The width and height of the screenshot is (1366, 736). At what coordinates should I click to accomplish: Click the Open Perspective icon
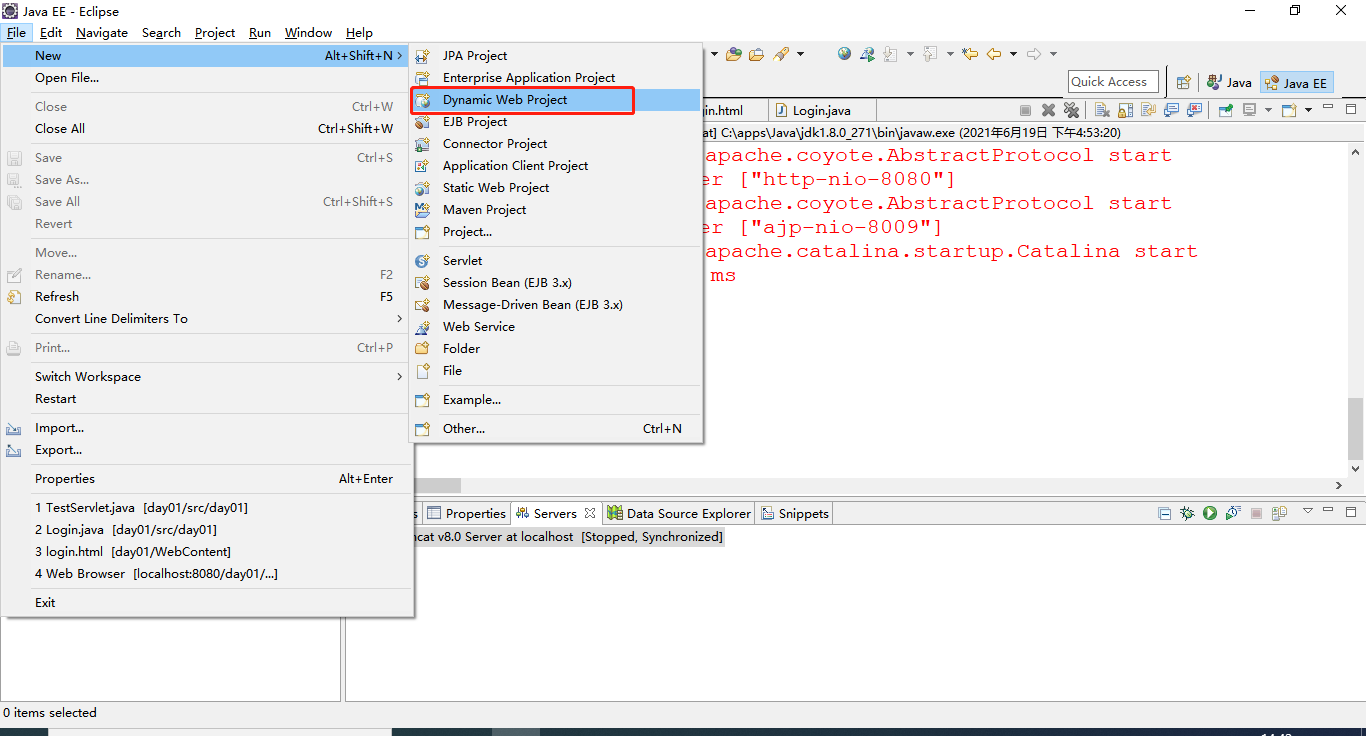tap(1183, 83)
